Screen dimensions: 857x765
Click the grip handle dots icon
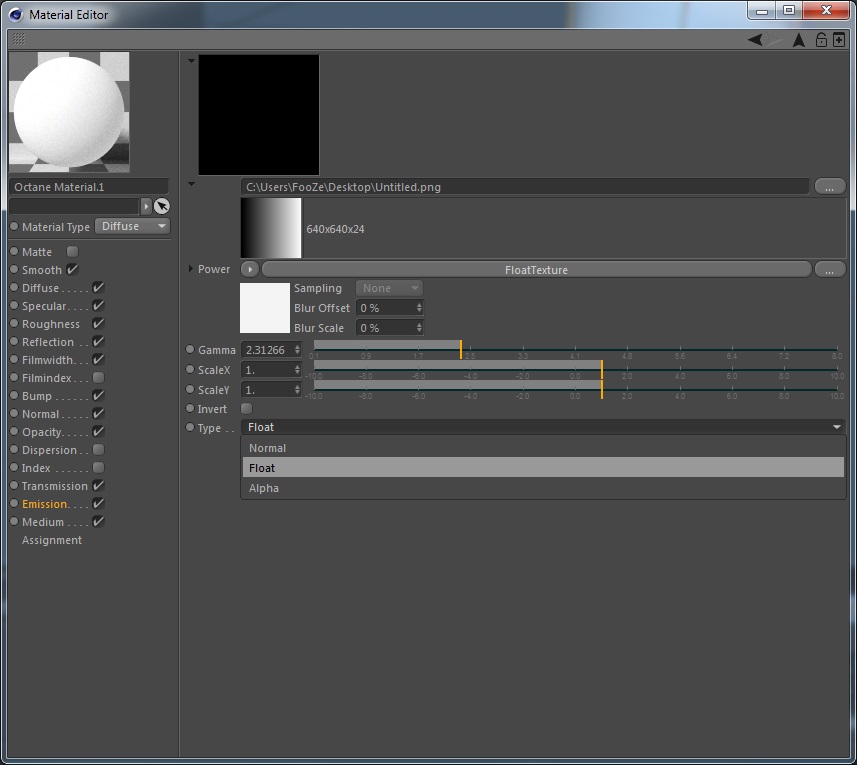(19, 39)
